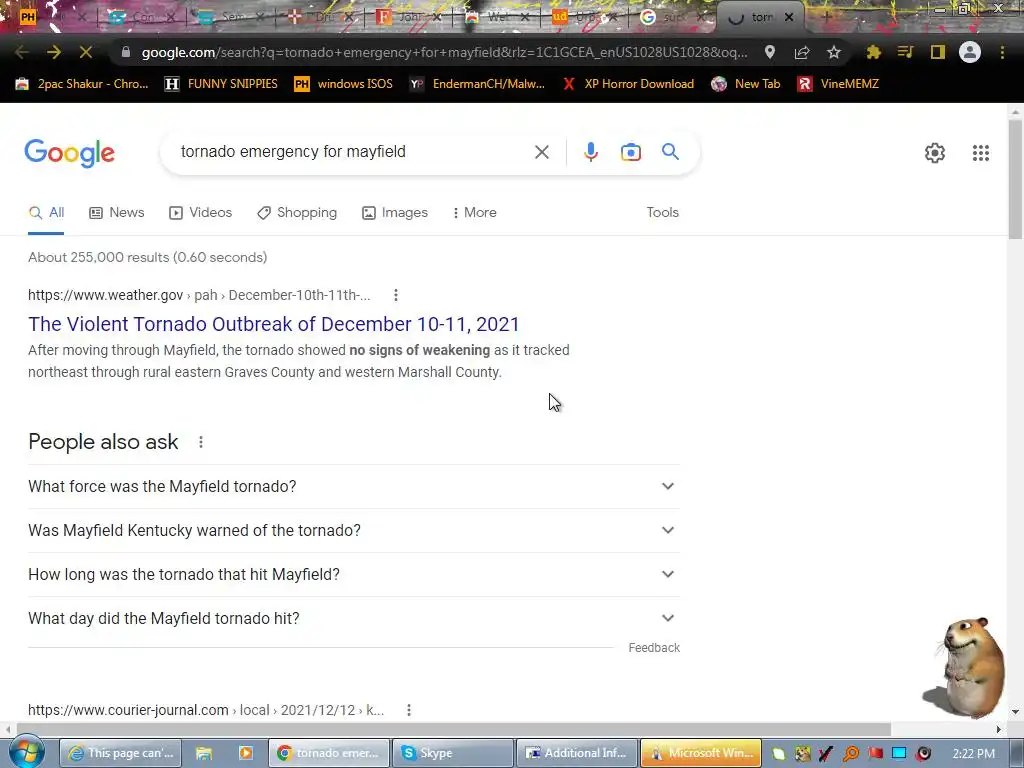Switch to the Shopping tab
The width and height of the screenshot is (1024, 768).
click(x=297, y=213)
